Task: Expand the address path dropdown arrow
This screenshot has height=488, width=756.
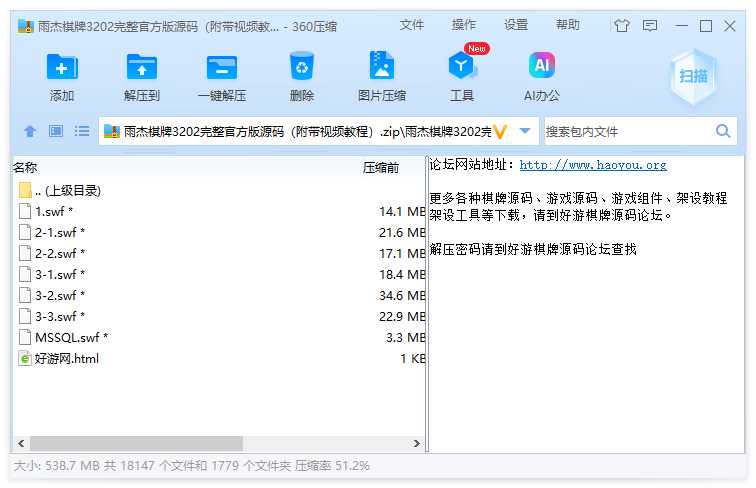Action: (x=525, y=131)
